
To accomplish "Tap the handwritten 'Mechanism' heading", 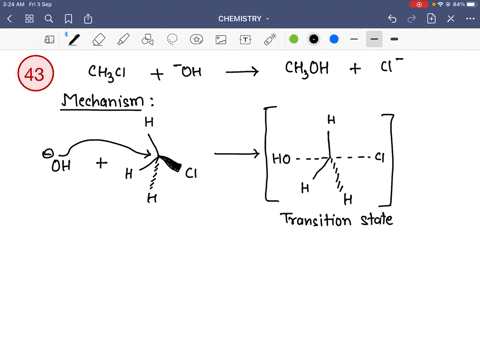I will [x=103, y=101].
